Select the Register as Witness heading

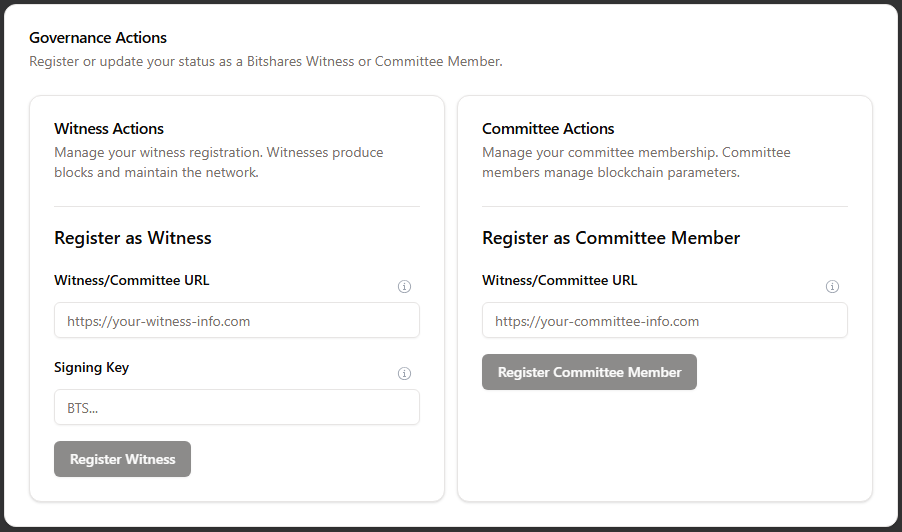pyautogui.click(x=133, y=238)
